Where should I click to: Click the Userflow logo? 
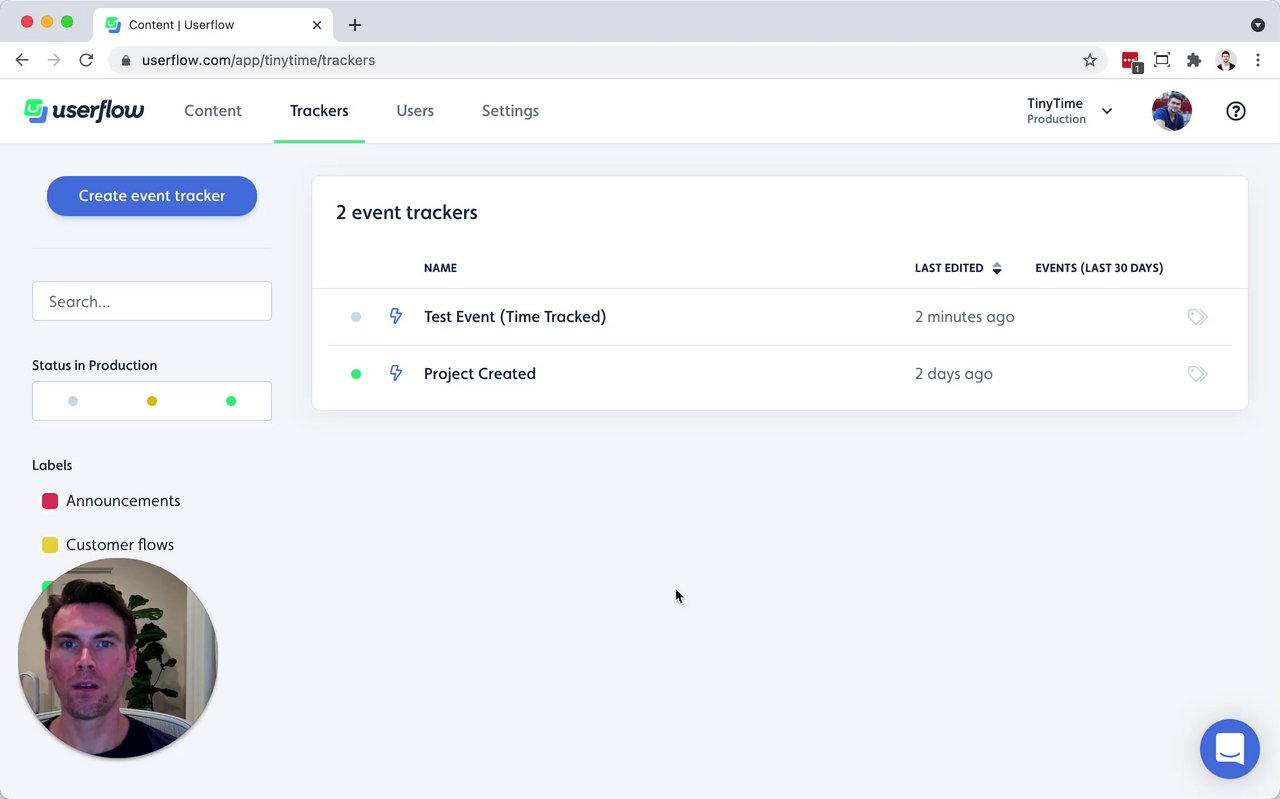pyautogui.click(x=84, y=111)
